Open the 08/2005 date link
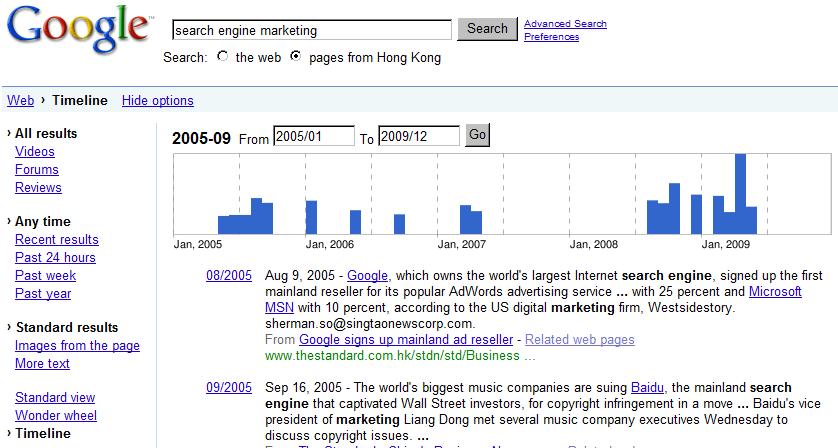 [x=229, y=276]
